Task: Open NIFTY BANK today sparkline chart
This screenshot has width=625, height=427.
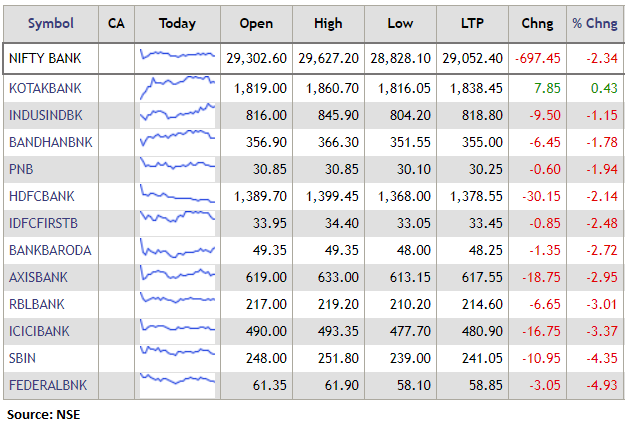Action: tap(177, 56)
